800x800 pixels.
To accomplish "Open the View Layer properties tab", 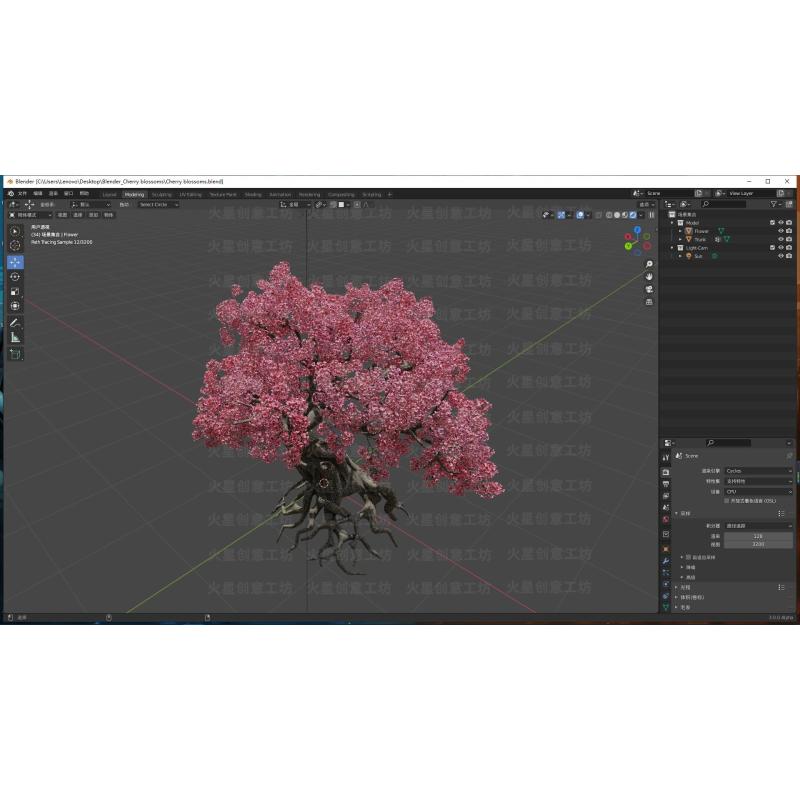I will 665,496.
